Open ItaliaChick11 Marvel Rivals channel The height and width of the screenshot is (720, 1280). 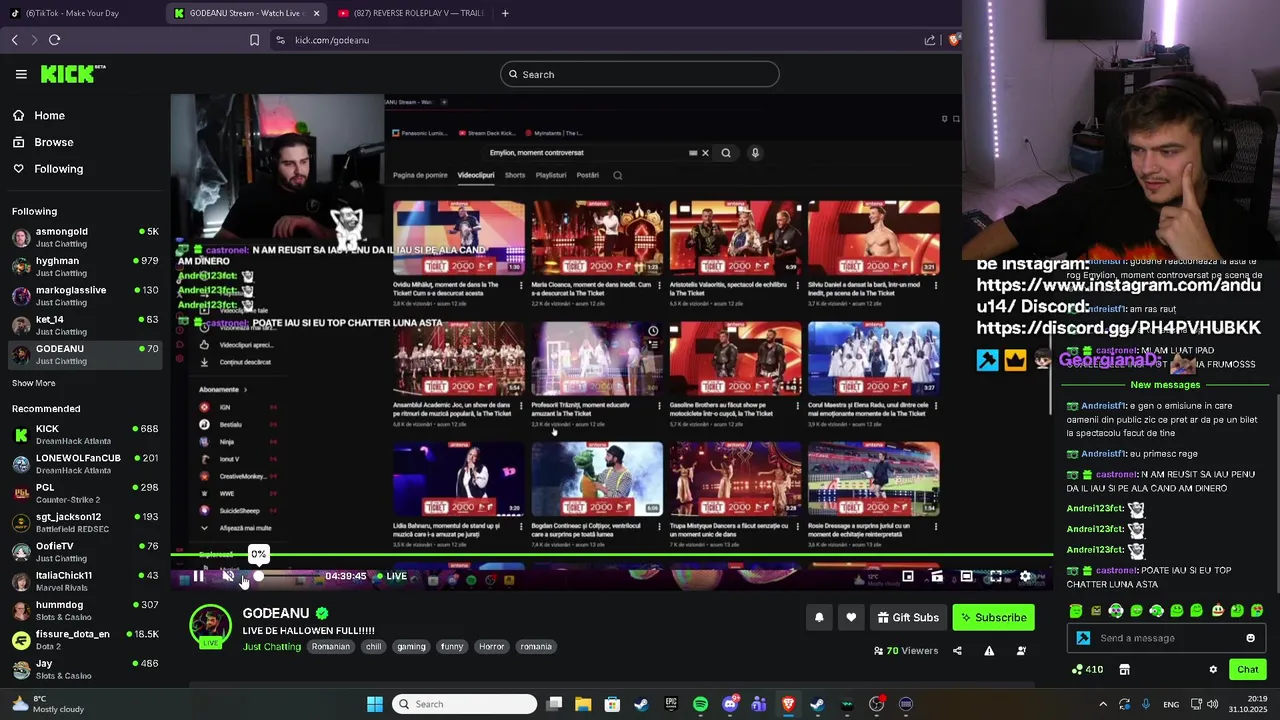(x=85, y=581)
